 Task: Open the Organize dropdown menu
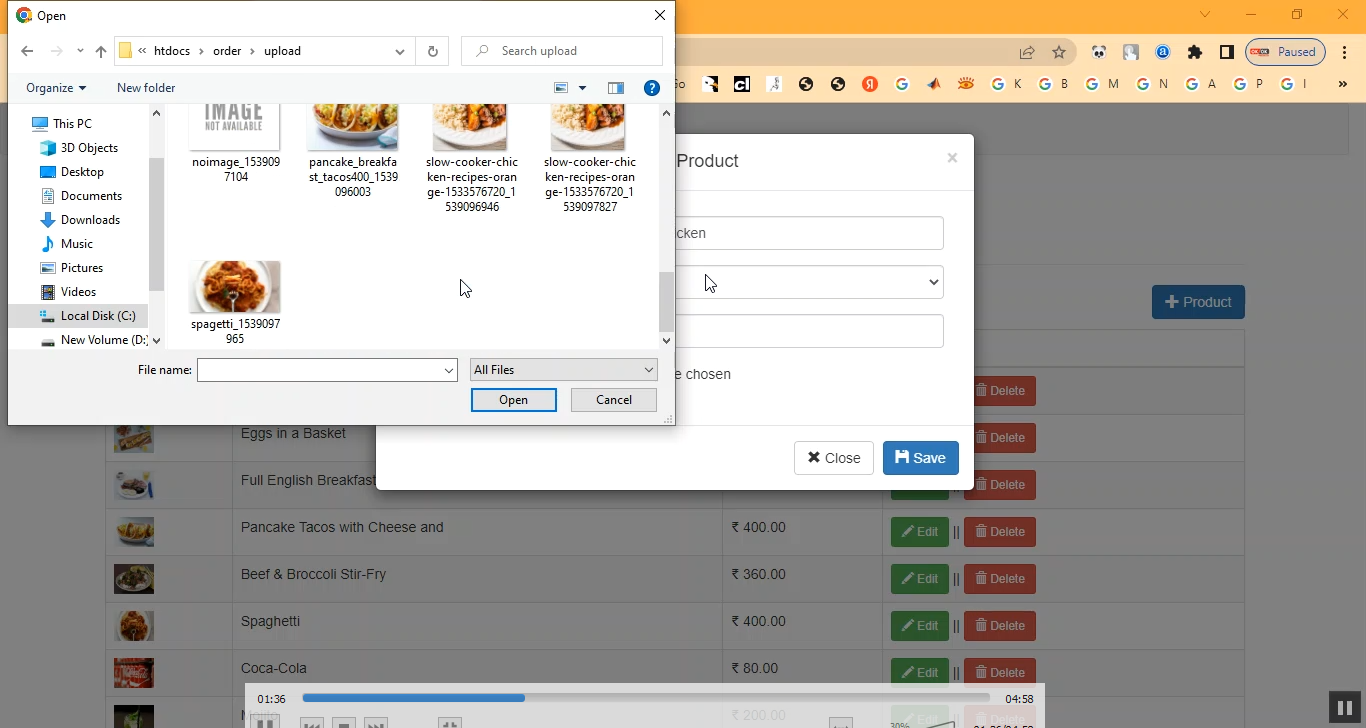click(56, 88)
